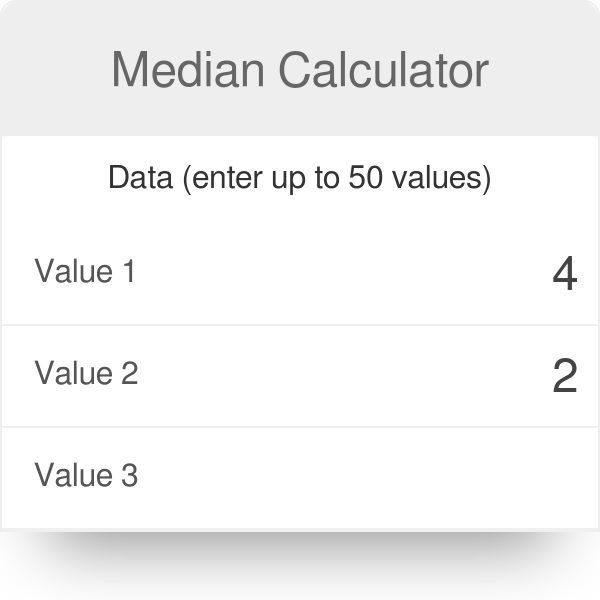This screenshot has height=600, width=600.
Task: Click the Value 2 label
Action: tap(86, 373)
